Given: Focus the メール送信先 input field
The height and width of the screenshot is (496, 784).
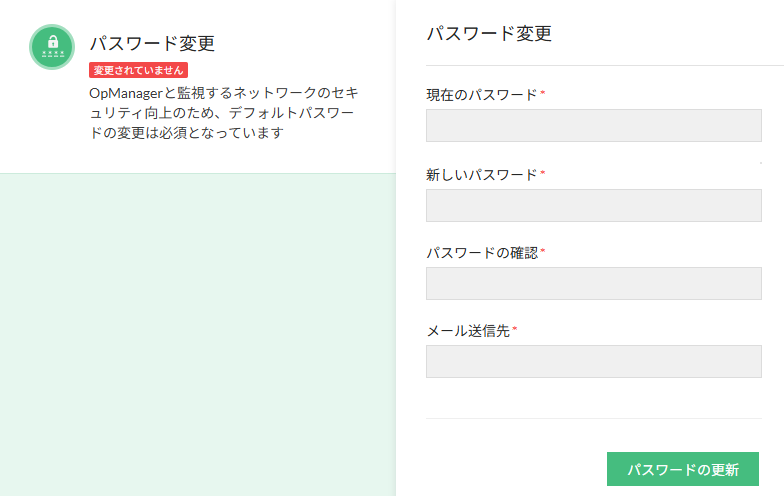Looking at the screenshot, I should (x=594, y=361).
